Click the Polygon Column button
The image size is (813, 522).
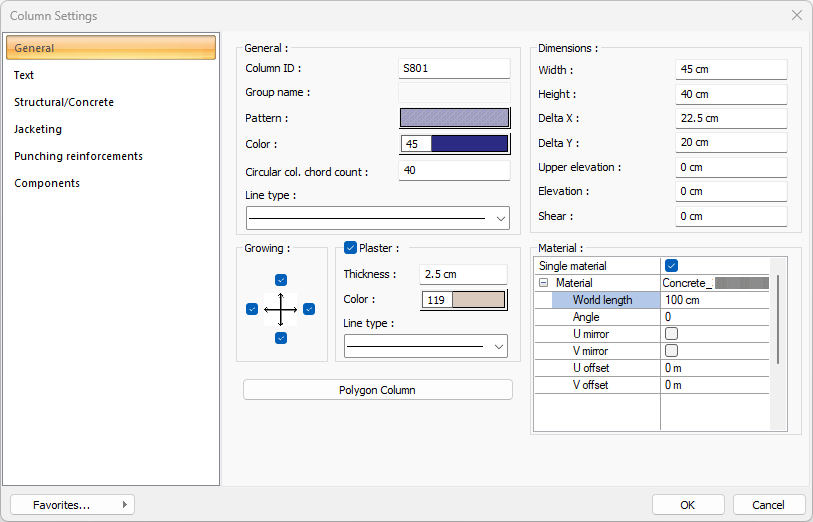coord(377,390)
